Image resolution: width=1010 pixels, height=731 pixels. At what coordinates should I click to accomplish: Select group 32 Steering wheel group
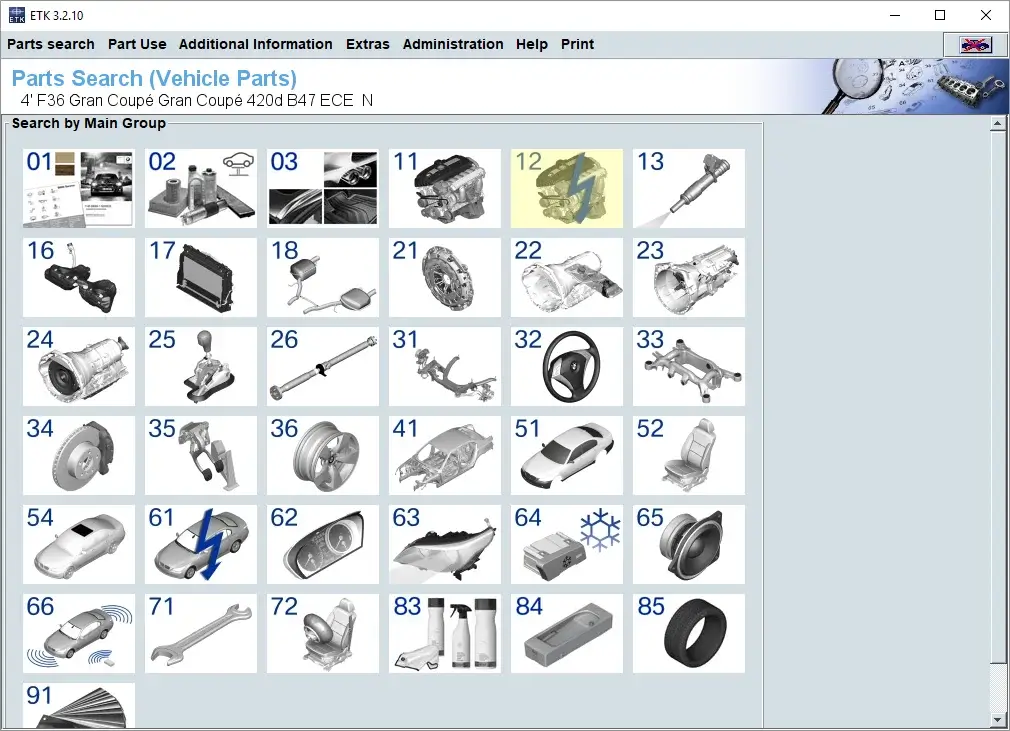[x=566, y=366]
